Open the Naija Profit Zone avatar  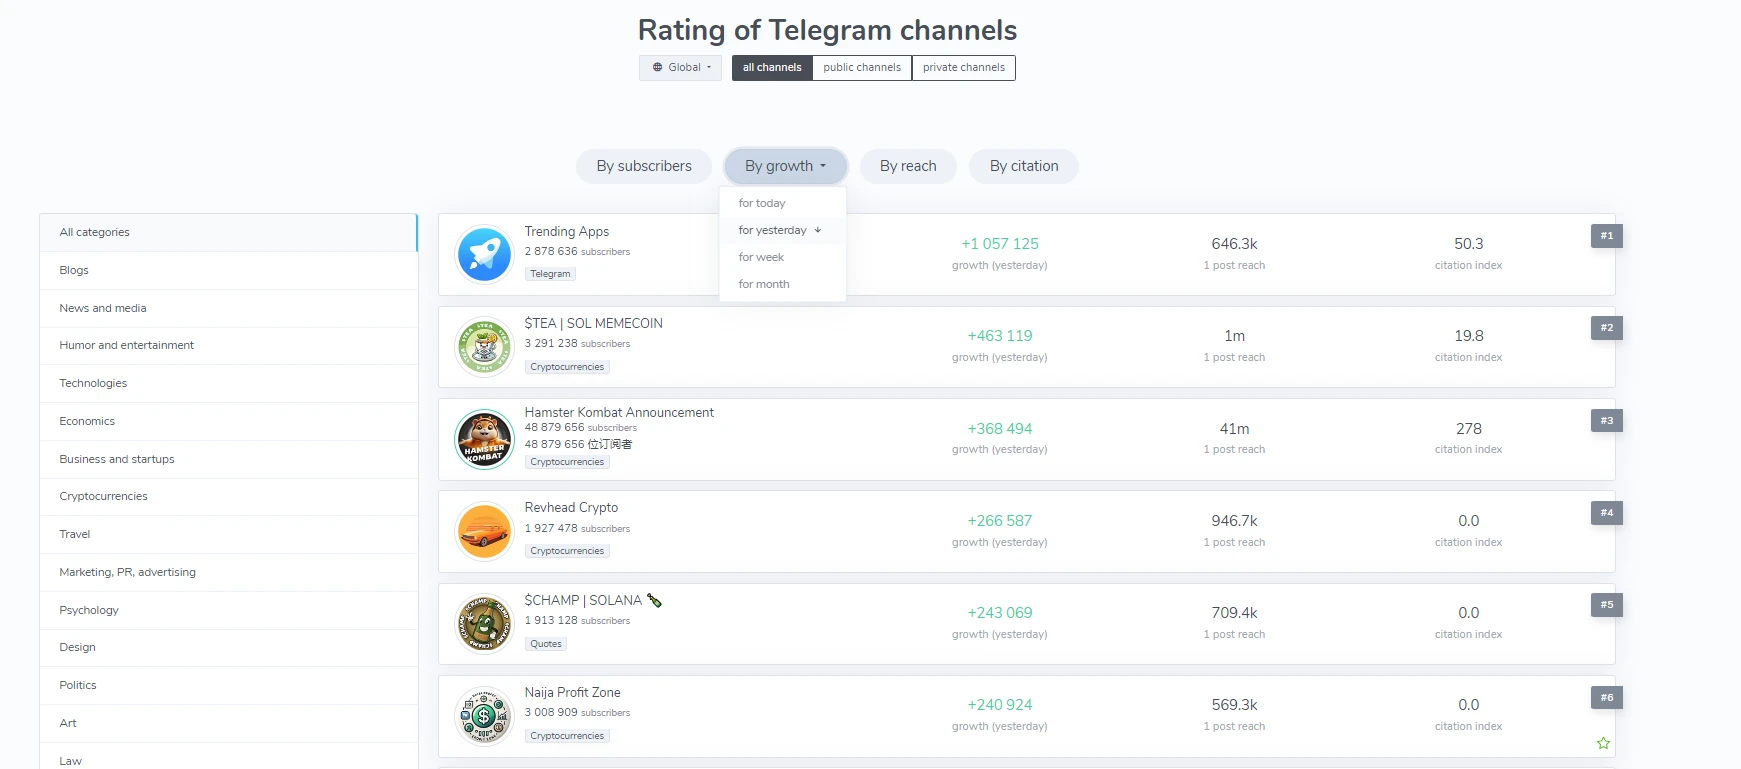484,716
